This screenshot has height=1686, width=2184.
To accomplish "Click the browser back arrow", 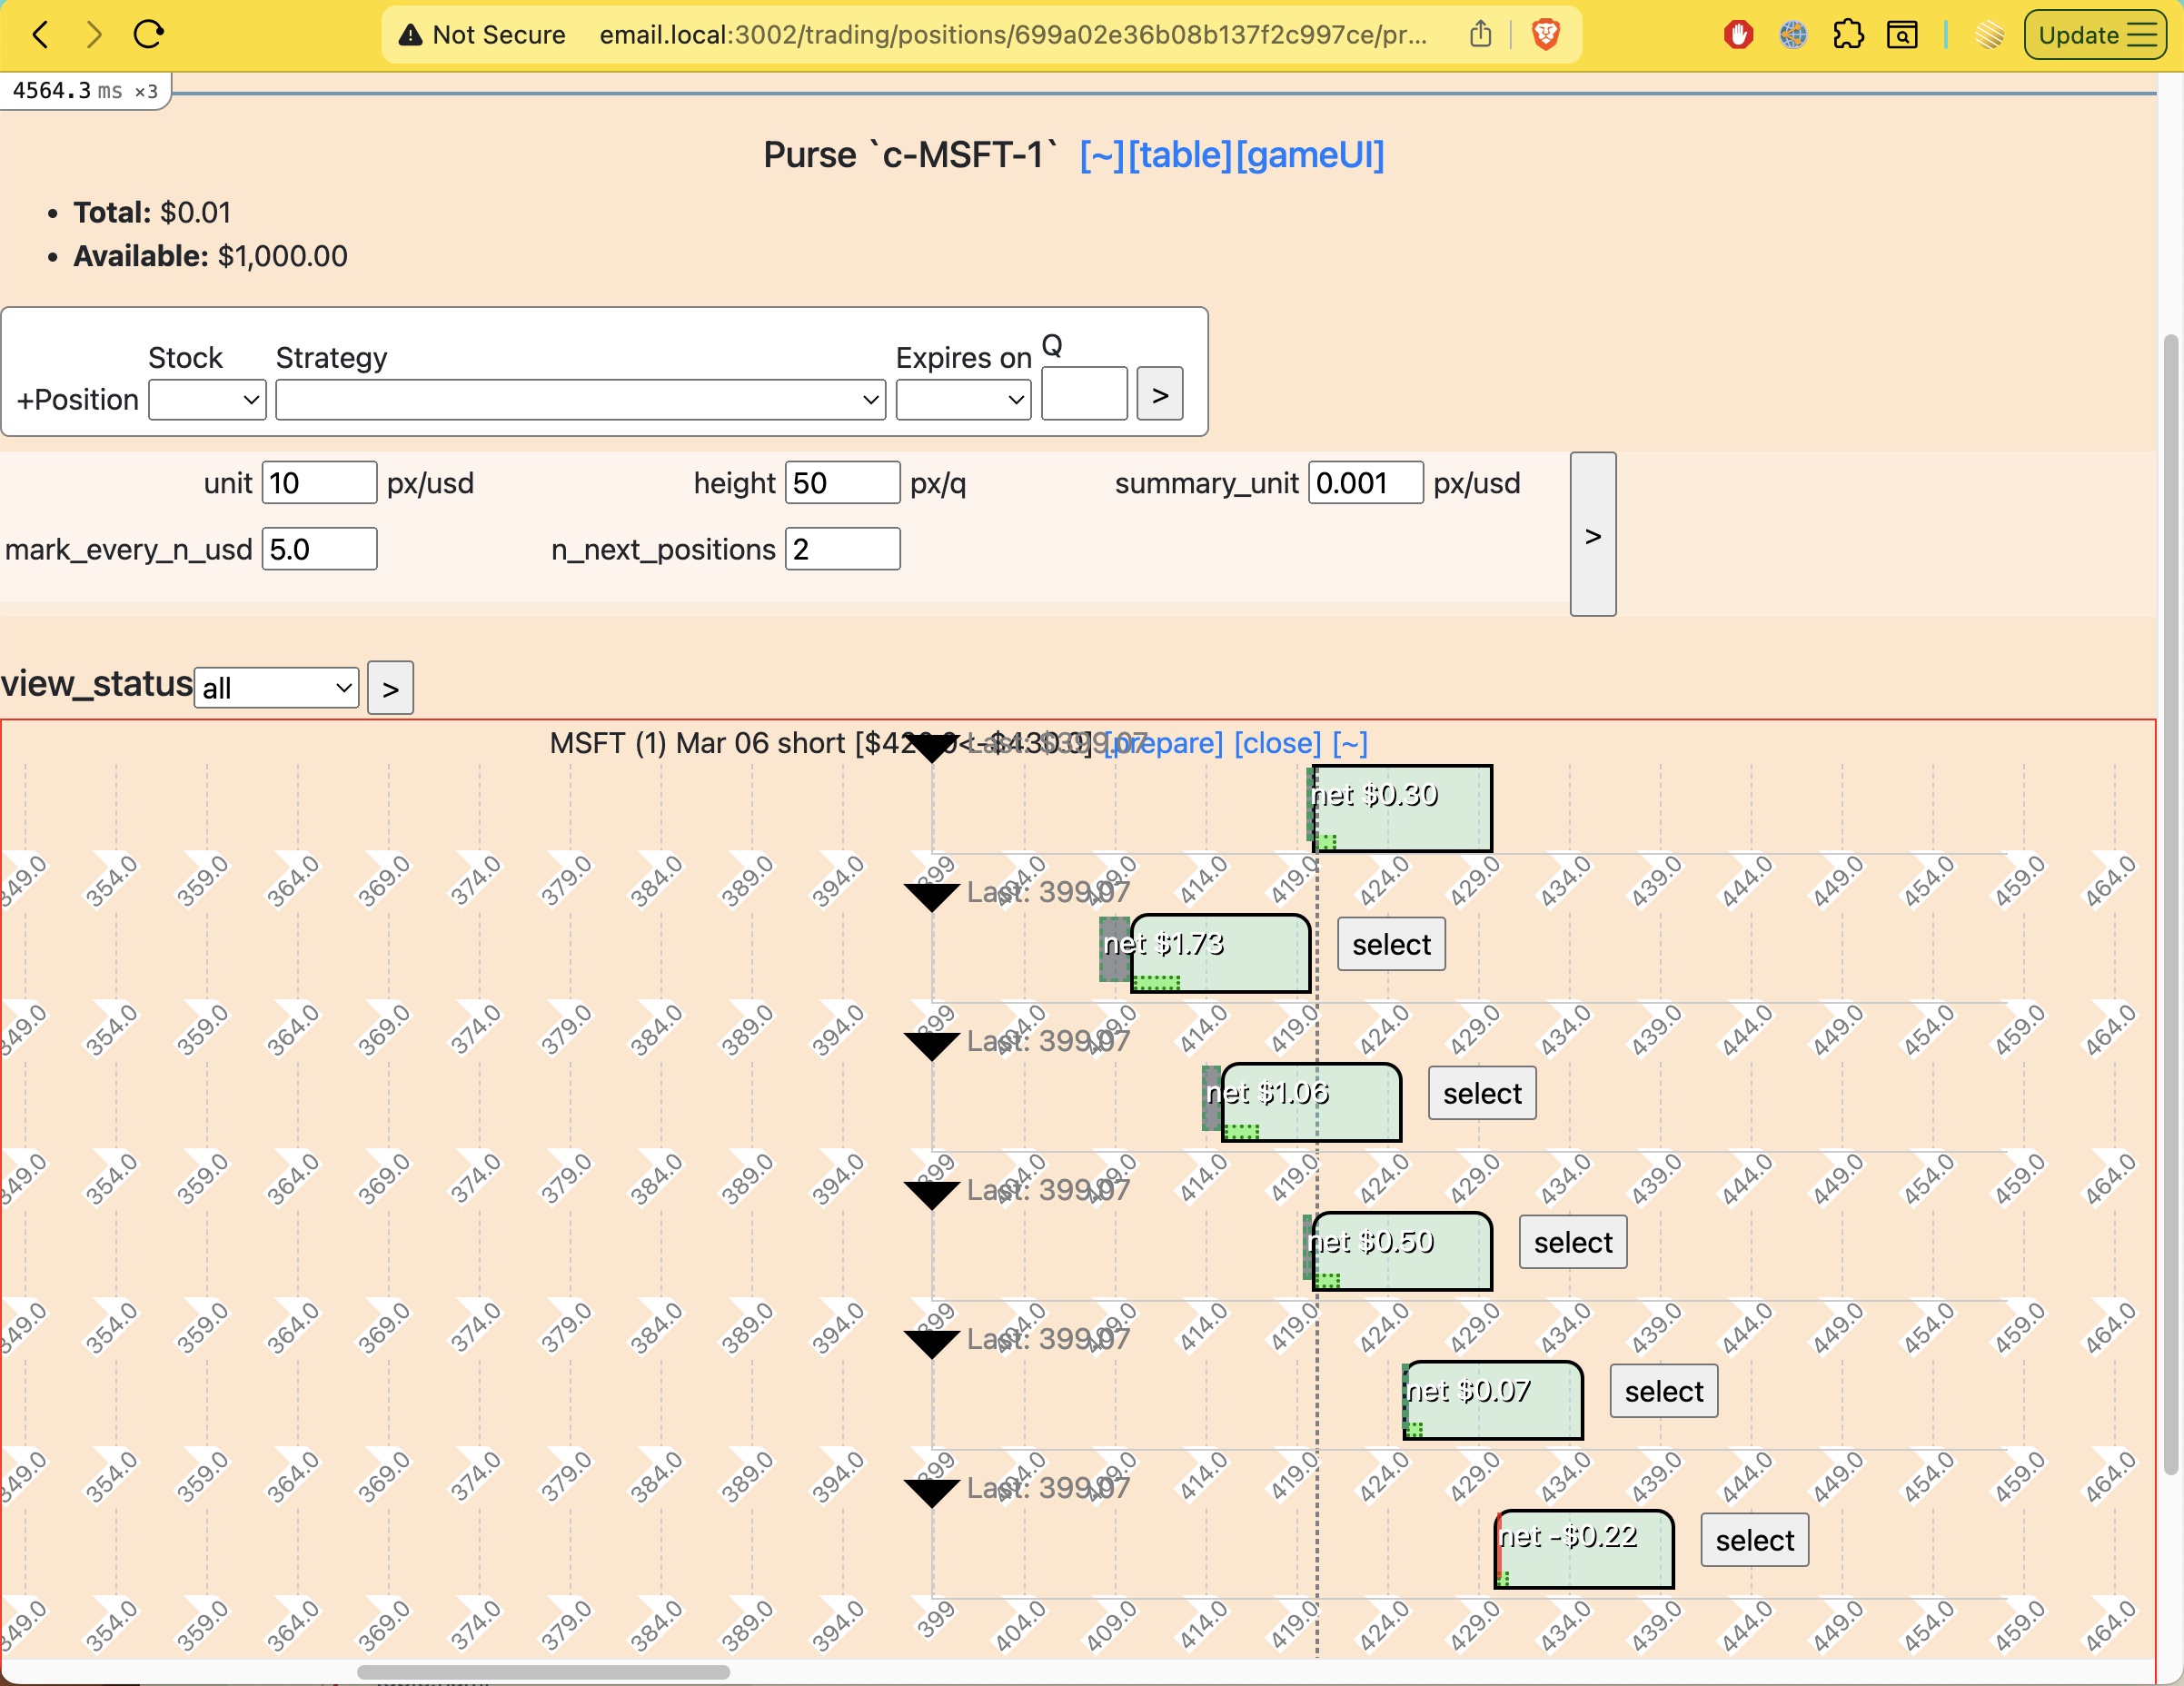I will [40, 35].
